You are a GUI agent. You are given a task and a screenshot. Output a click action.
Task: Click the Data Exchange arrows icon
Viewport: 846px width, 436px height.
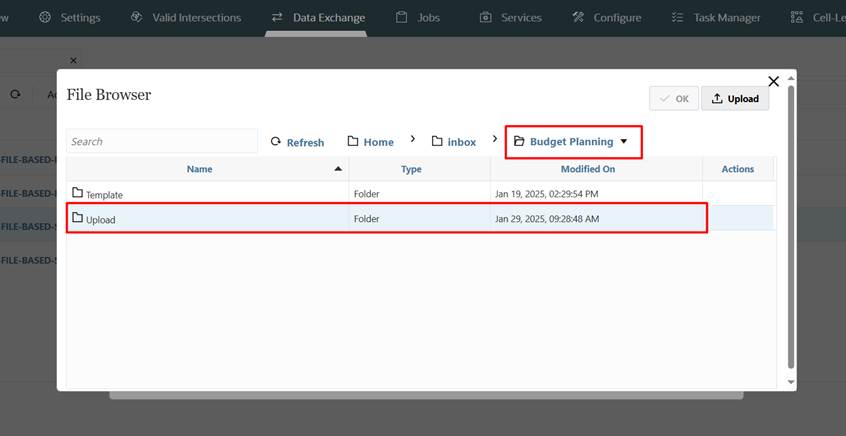tap(277, 17)
